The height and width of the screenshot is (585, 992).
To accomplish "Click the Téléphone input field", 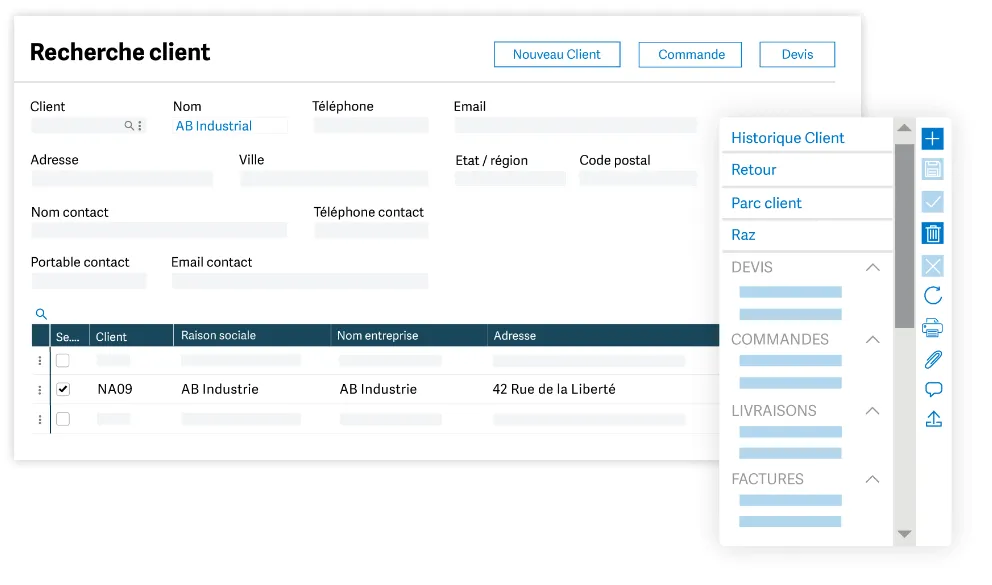I will click(x=371, y=125).
